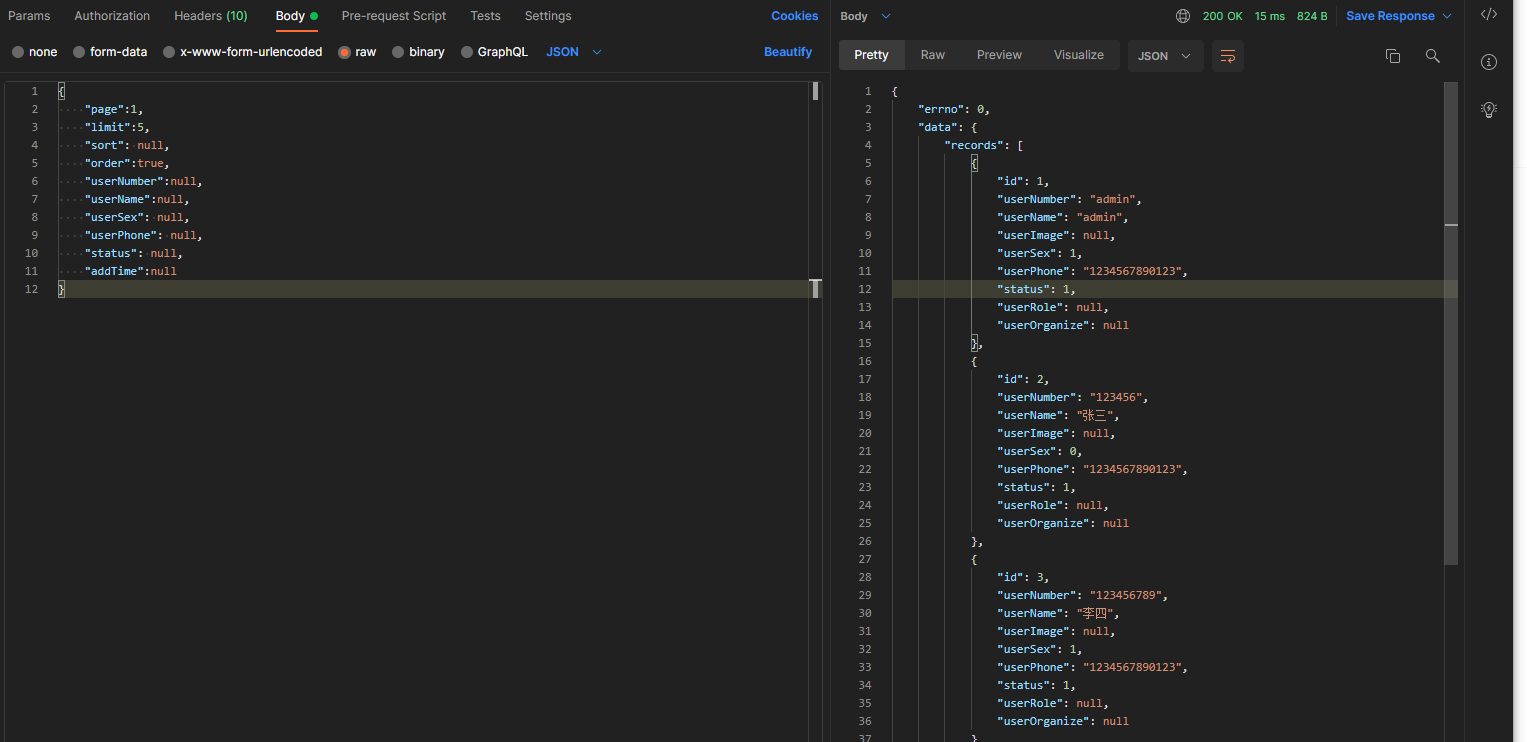This screenshot has height=742, width=1527.
Task: Click the "id": 2 response line
Action: tap(1023, 379)
